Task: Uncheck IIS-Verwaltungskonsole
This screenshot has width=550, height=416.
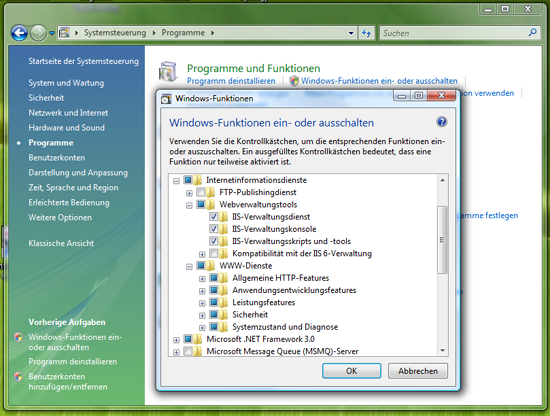Action: [x=214, y=229]
